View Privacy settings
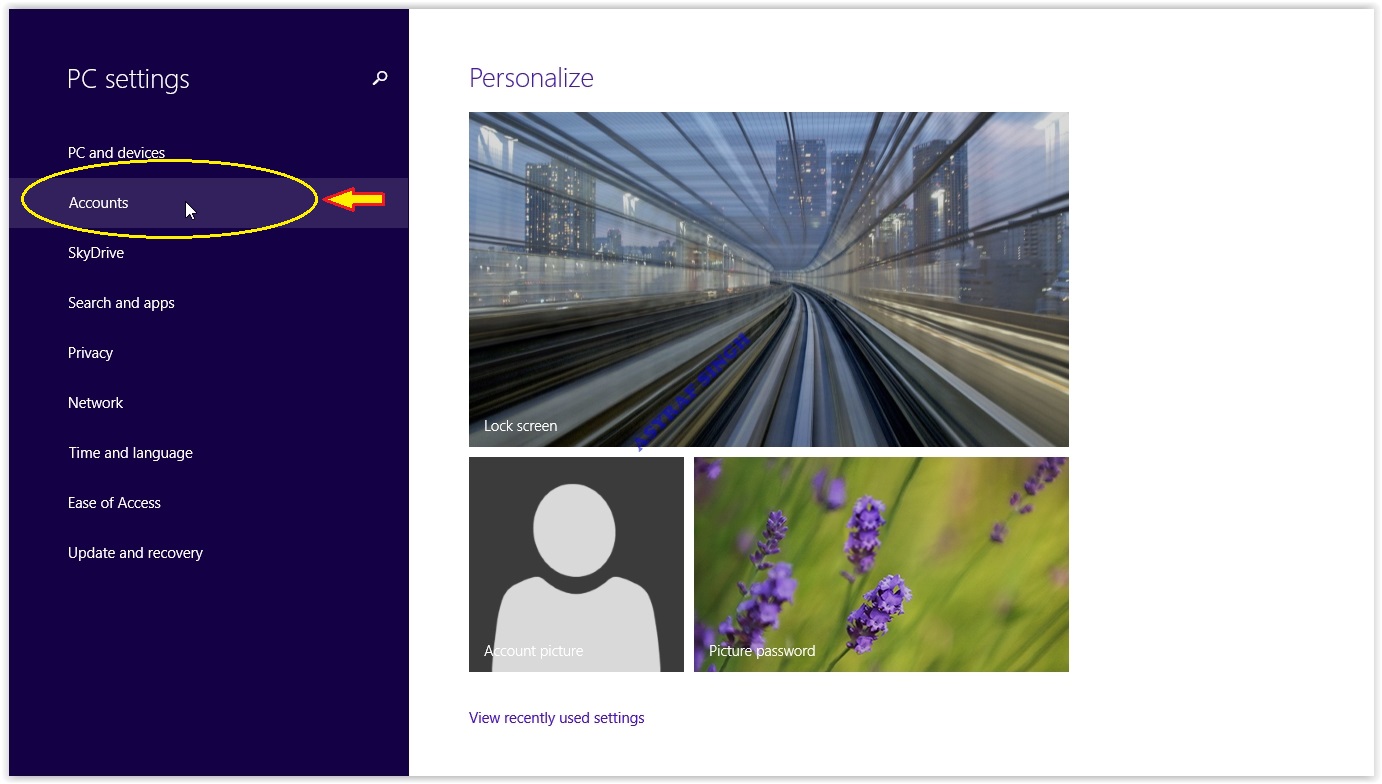1382x784 pixels. 90,352
